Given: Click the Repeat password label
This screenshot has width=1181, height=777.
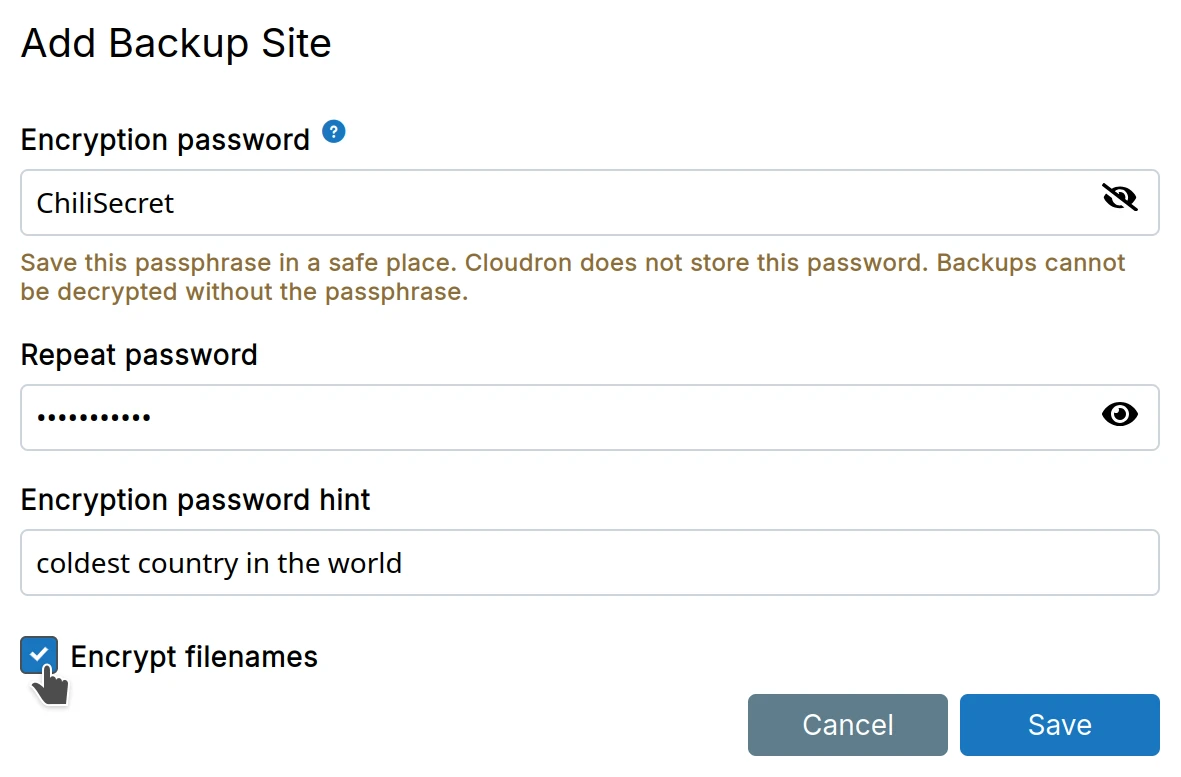Looking at the screenshot, I should tap(139, 355).
